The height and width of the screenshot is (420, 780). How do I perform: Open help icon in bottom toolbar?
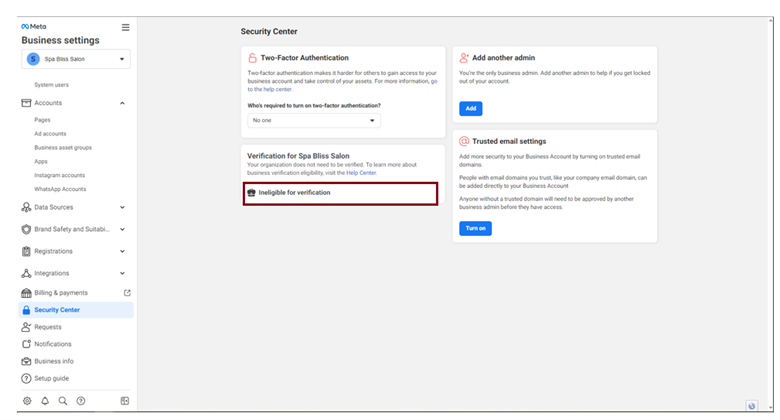[x=81, y=401]
